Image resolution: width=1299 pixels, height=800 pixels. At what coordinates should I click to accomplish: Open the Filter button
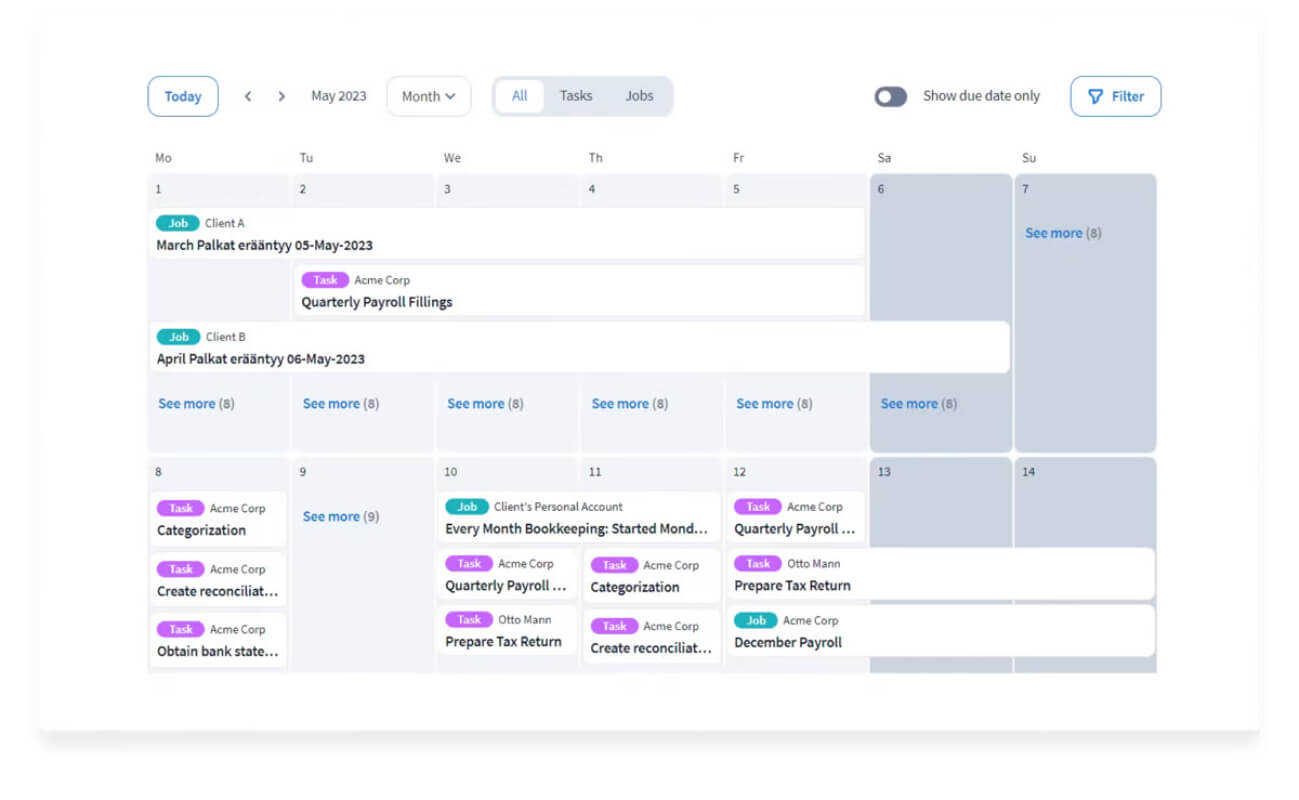[x=1115, y=96]
